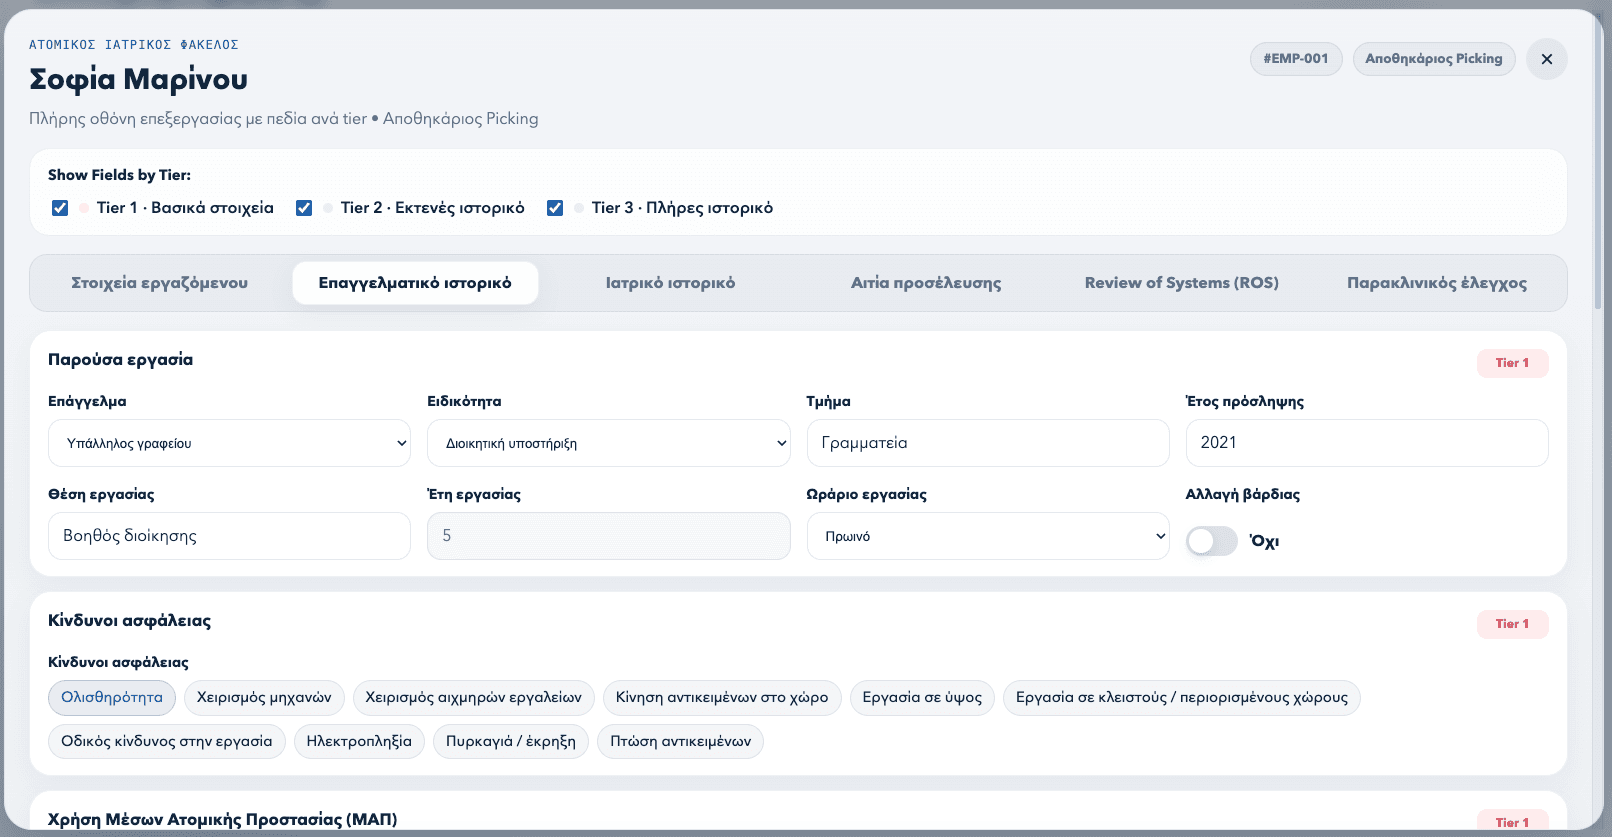Uncheck Tier 3 · Πλήρες ιστορικό checkbox
The height and width of the screenshot is (837, 1612).
click(x=555, y=208)
